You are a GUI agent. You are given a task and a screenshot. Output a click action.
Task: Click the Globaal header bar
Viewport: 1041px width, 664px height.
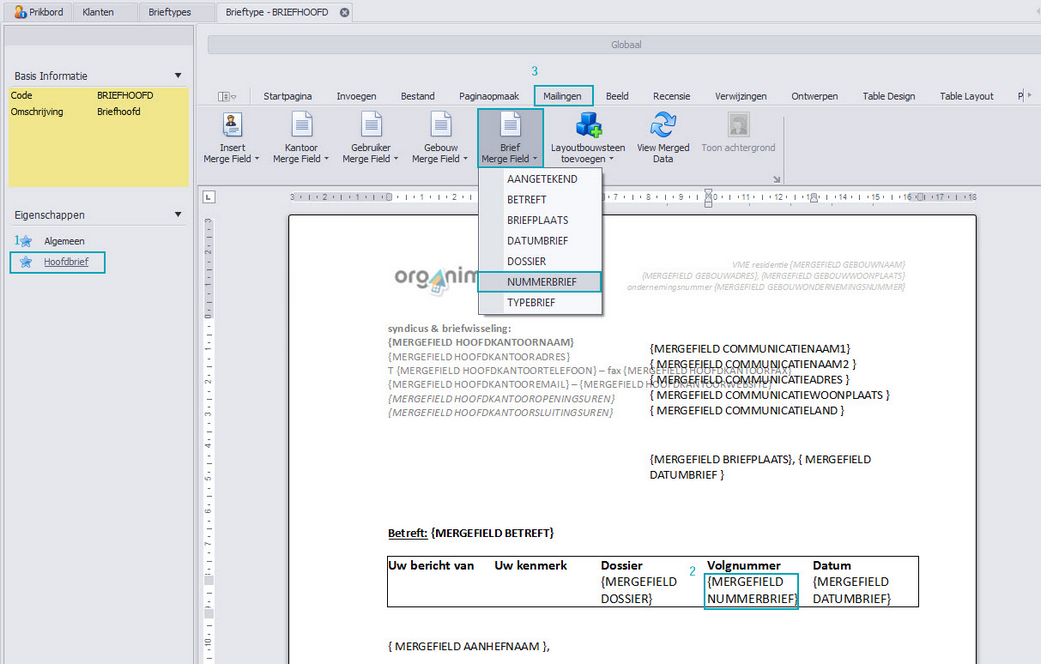pyautogui.click(x=624, y=44)
